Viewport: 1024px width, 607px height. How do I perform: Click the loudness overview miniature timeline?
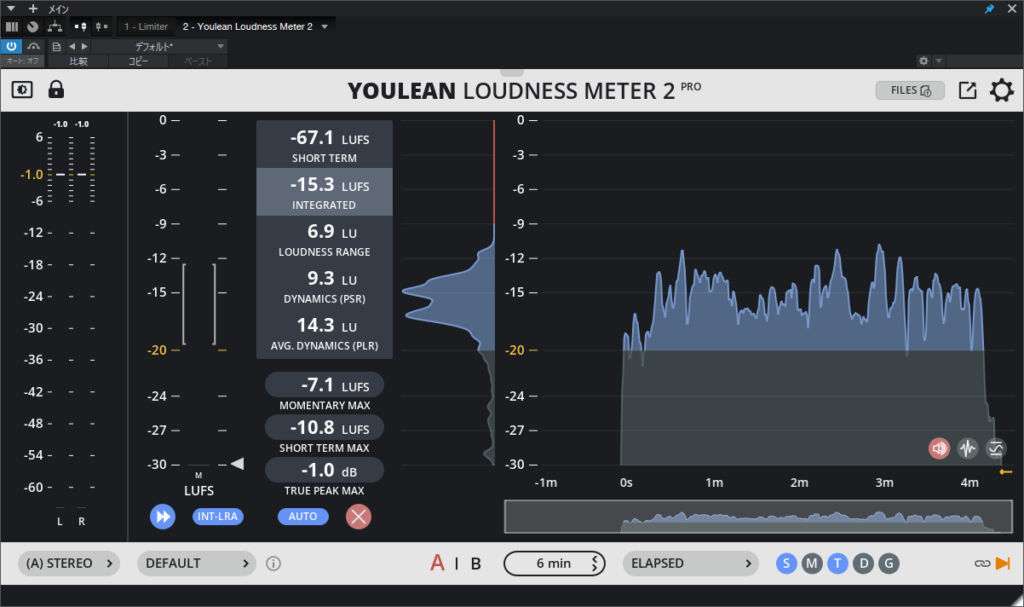point(758,516)
